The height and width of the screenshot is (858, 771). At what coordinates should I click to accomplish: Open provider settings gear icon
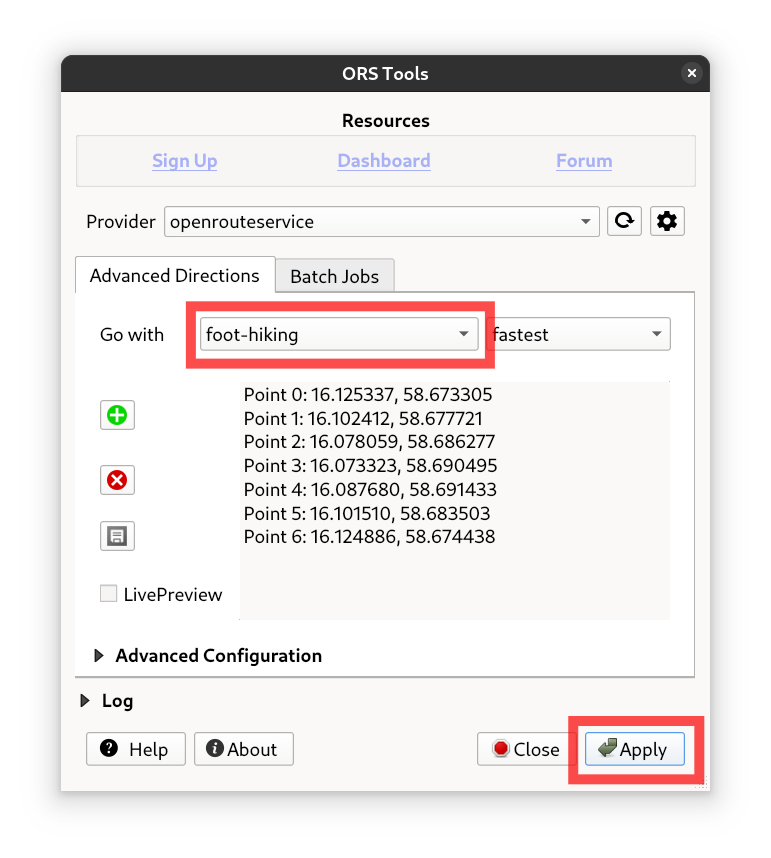(667, 222)
